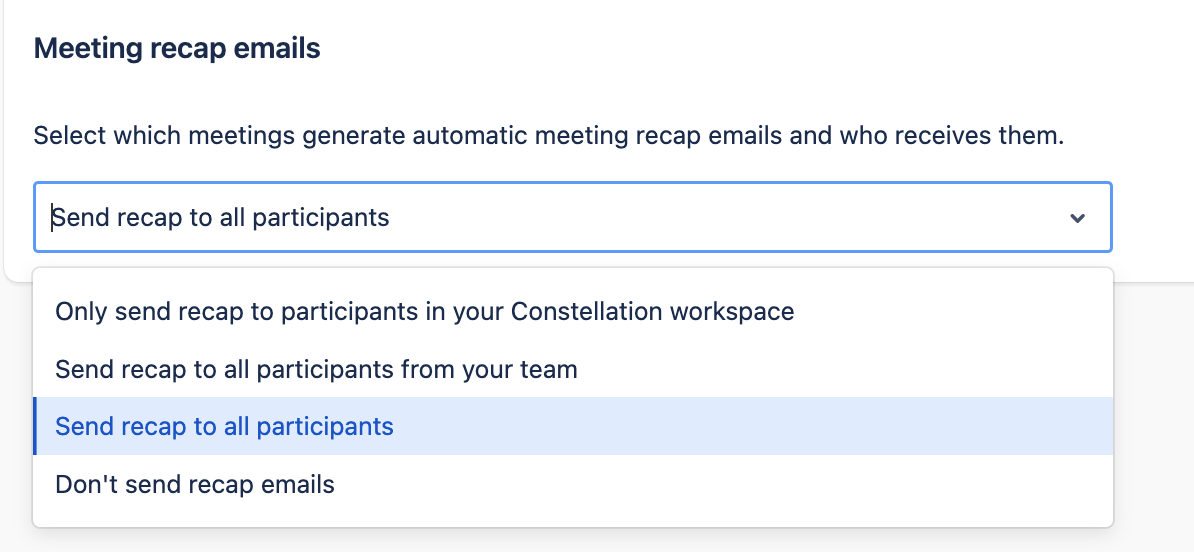Screen dimensions: 1194x552
Task: Click the word "Don't" in the last option
Action: (x=82, y=486)
